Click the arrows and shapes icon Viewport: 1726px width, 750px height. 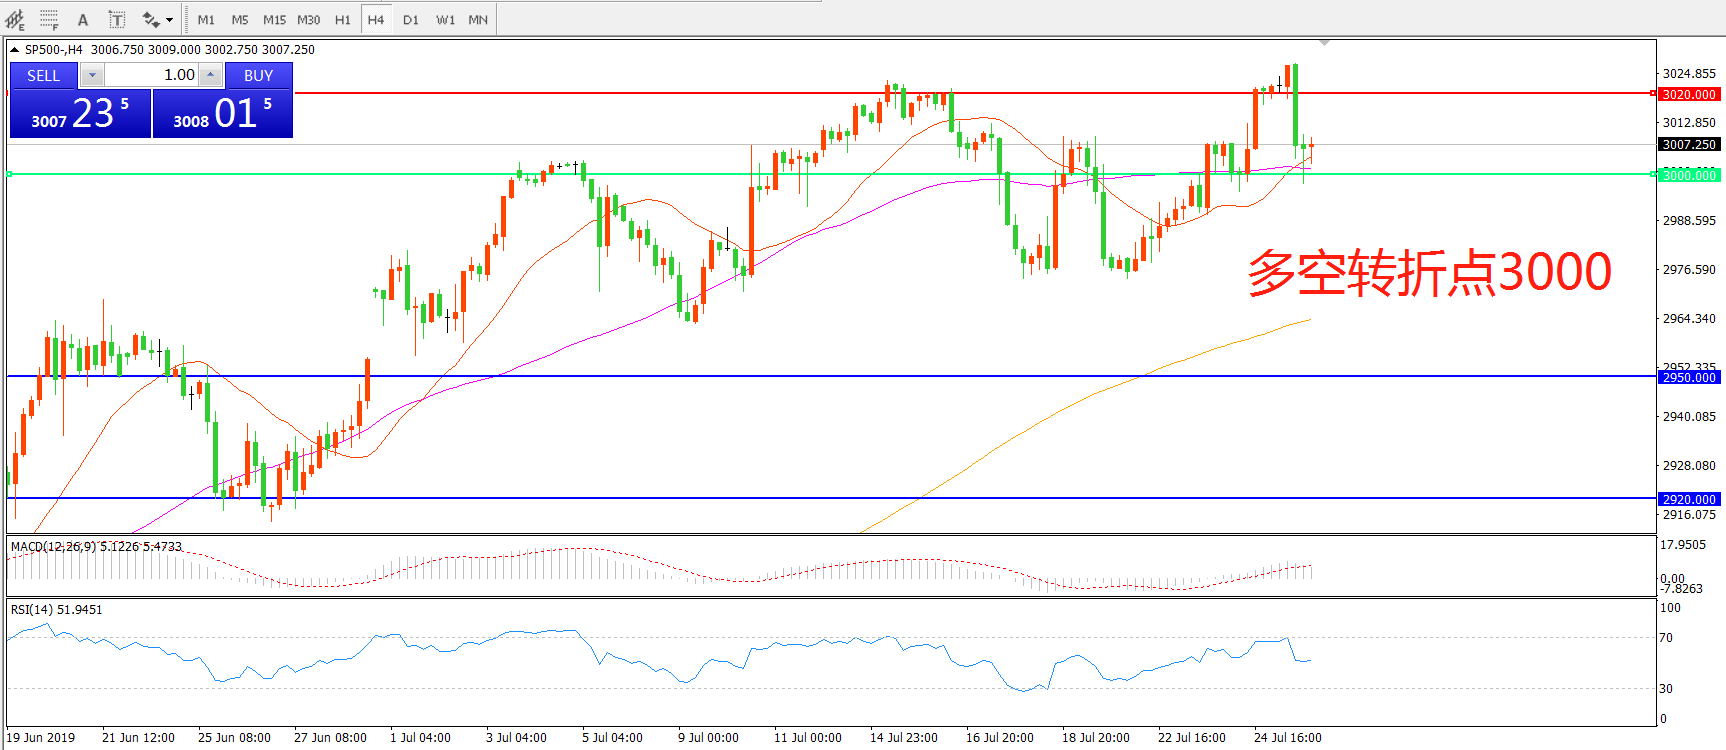(151, 19)
